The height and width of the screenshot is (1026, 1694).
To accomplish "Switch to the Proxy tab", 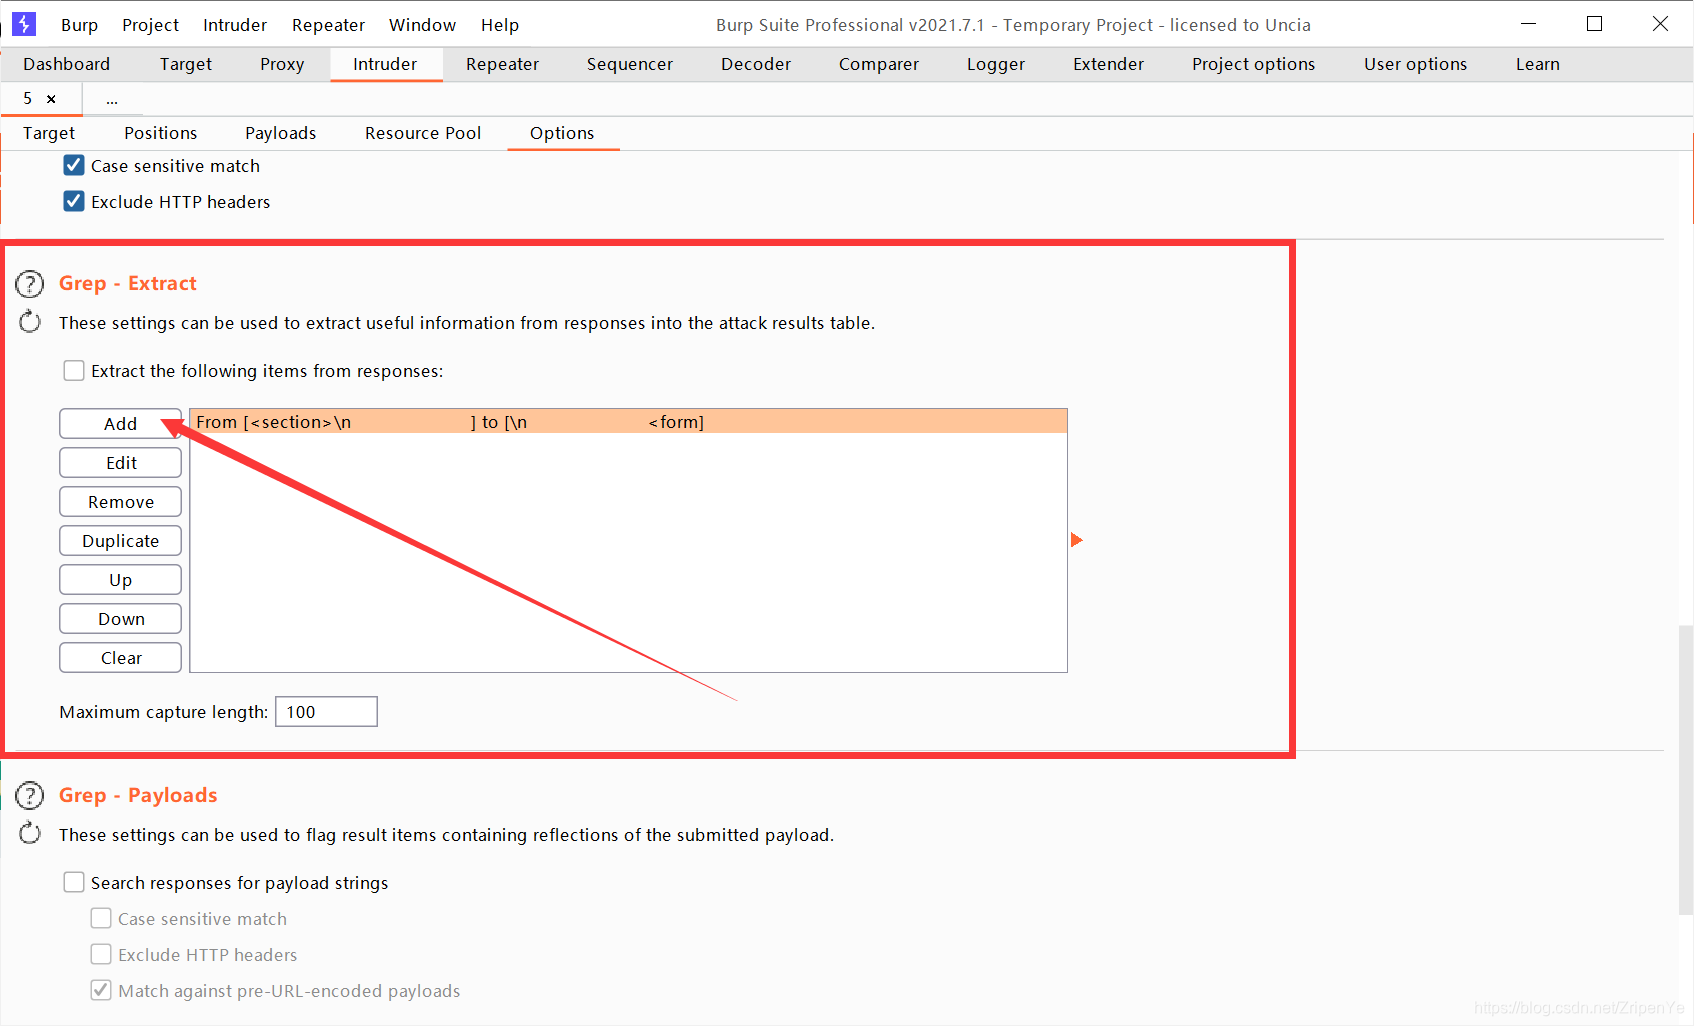I will (x=282, y=64).
